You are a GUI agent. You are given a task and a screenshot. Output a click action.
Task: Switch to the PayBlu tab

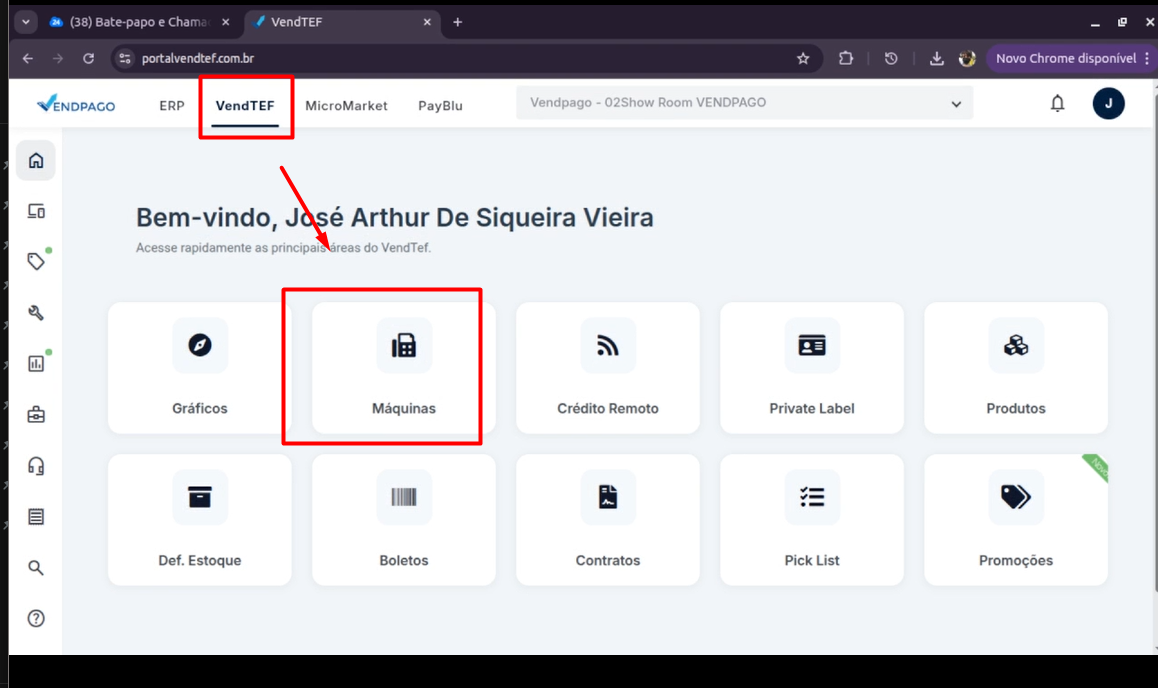(440, 106)
